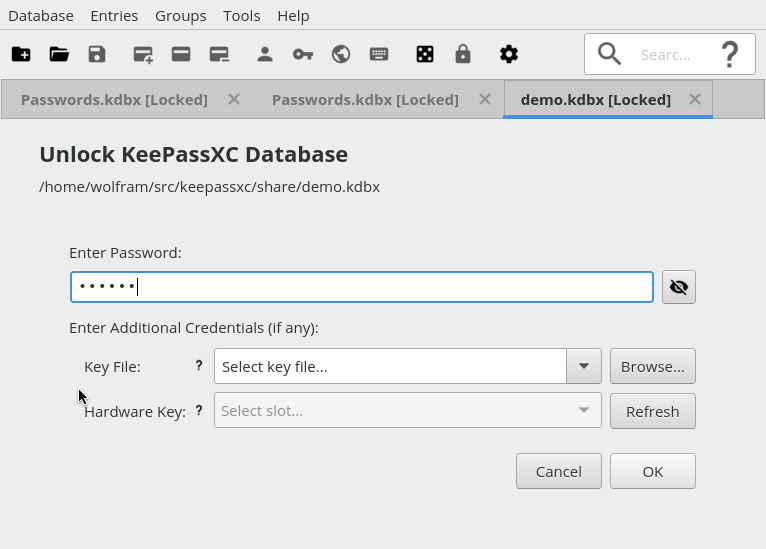Open the Select slot hardware key dropdown

point(407,410)
